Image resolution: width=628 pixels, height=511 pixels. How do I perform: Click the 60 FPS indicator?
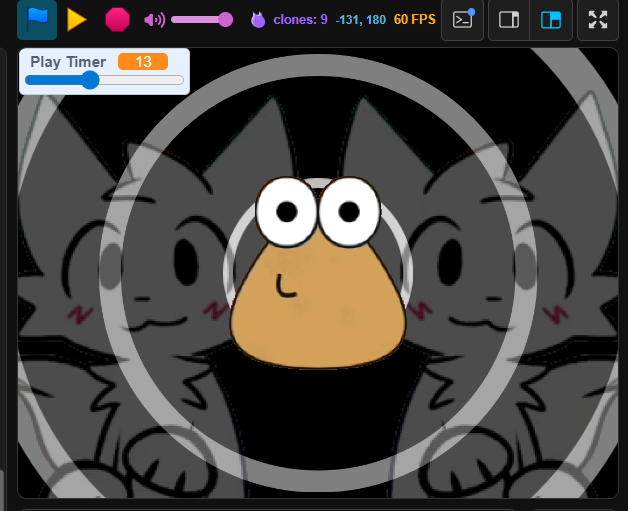(x=415, y=19)
